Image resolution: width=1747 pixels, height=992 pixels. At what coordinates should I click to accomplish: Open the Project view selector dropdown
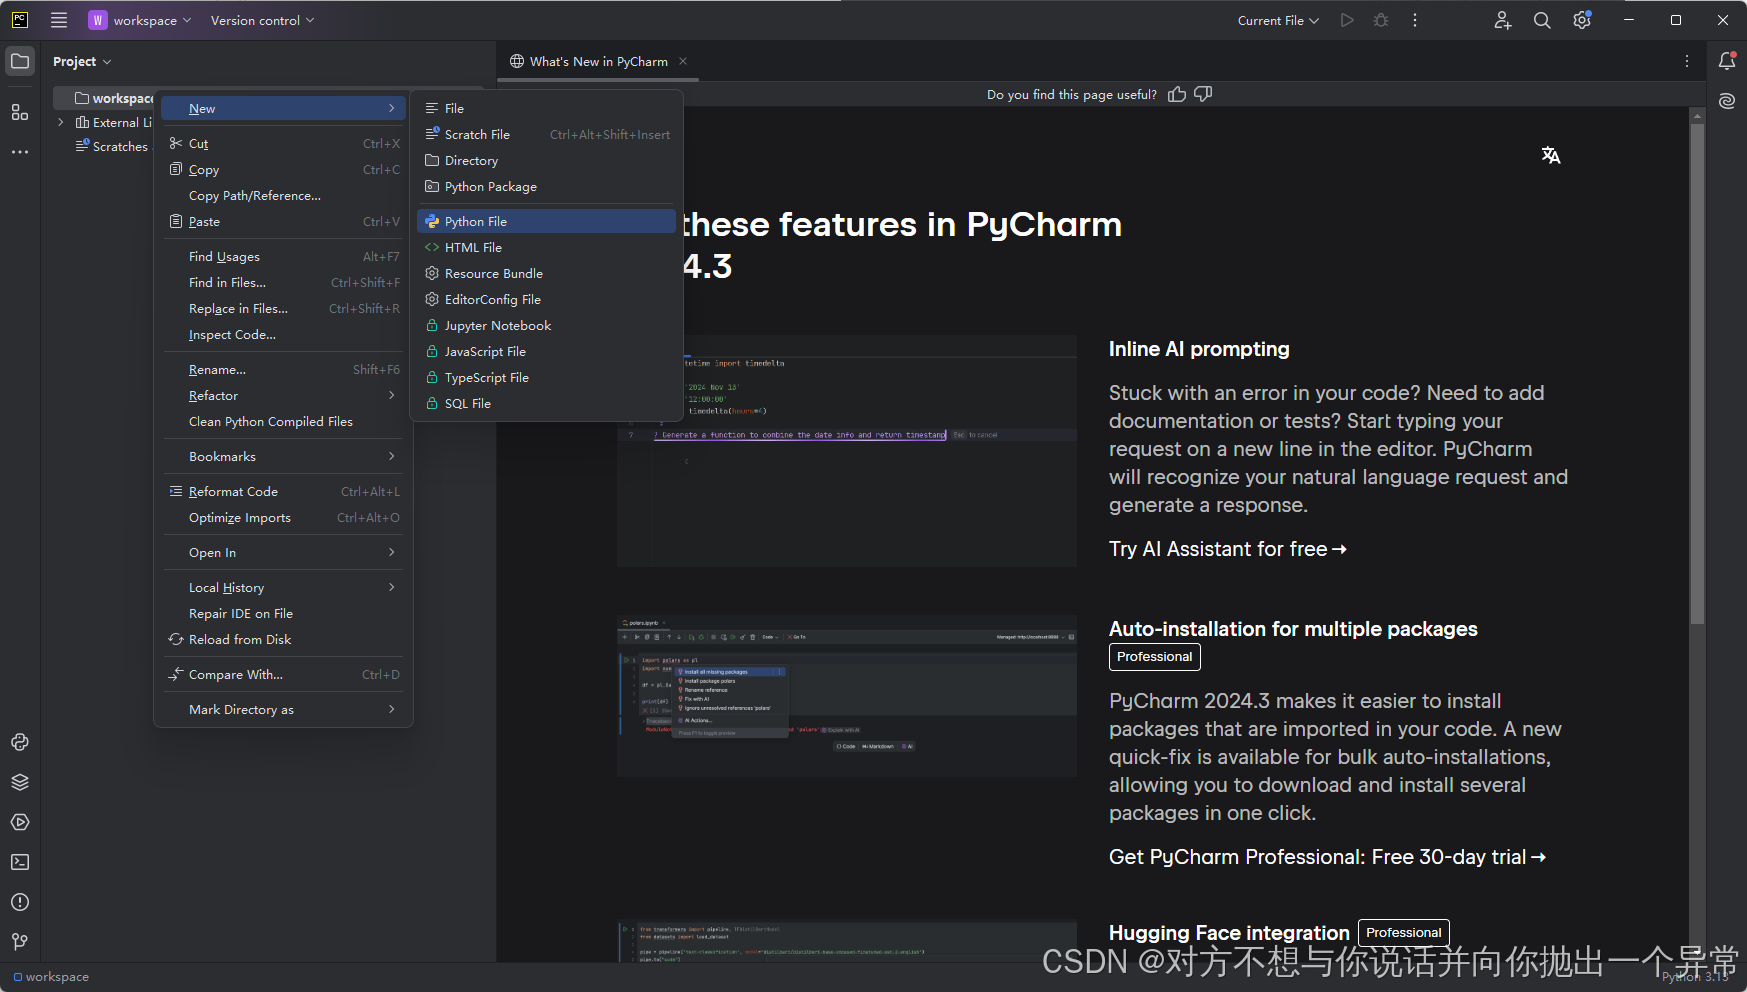point(82,61)
